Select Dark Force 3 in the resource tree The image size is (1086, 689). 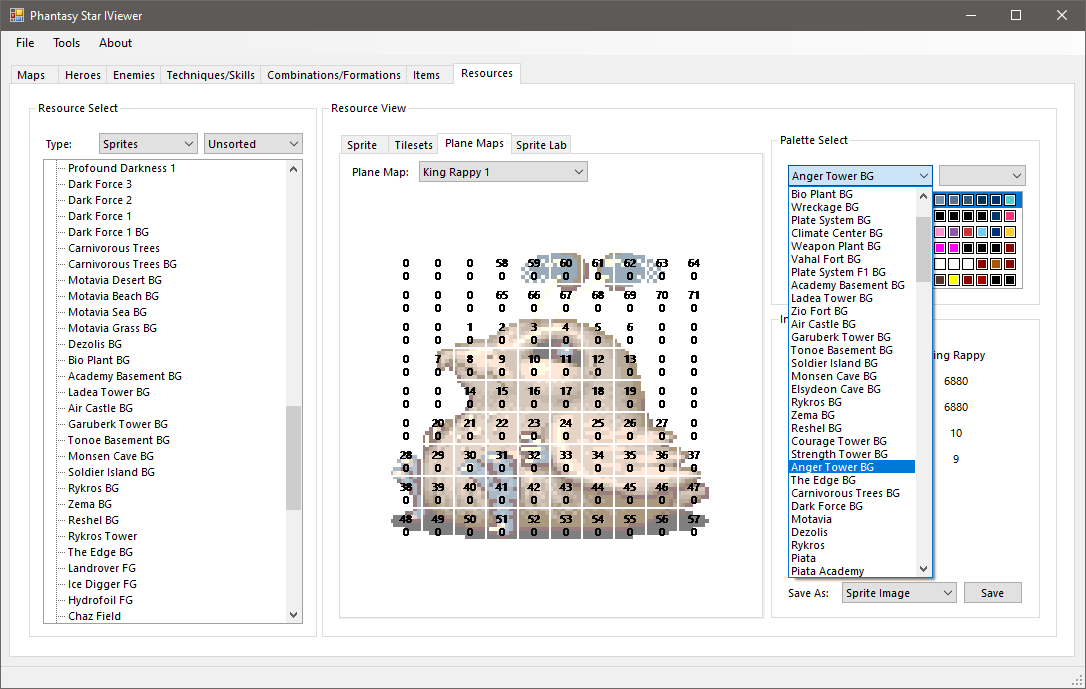pyautogui.click(x=100, y=184)
